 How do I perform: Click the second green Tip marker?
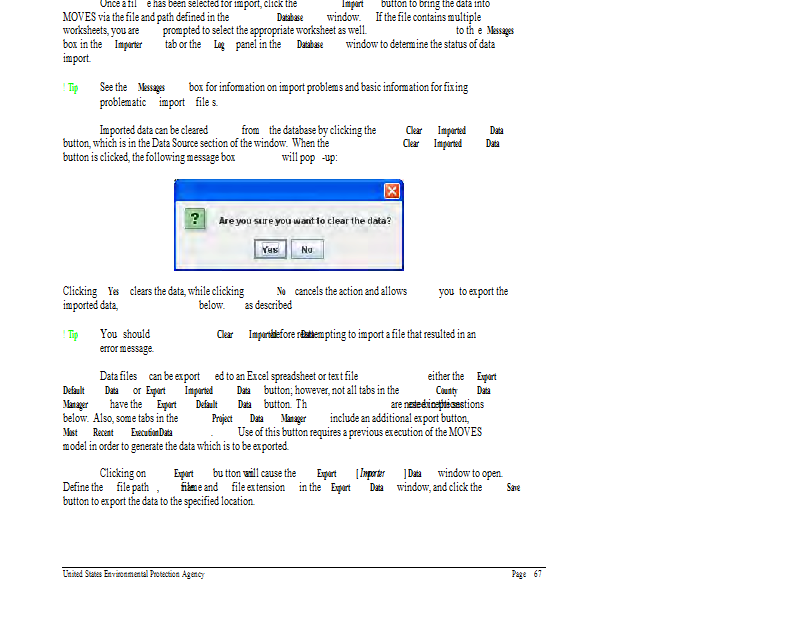coord(71,335)
